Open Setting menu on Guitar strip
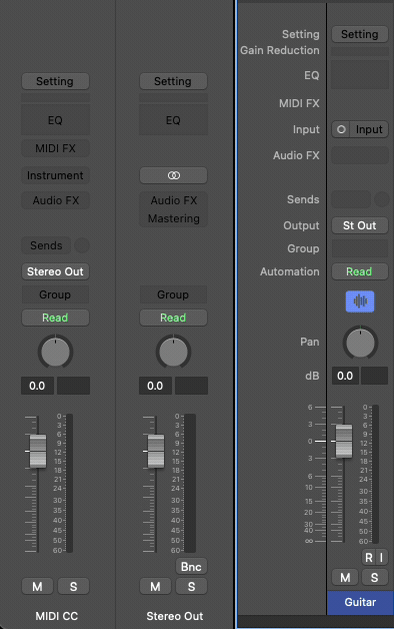This screenshot has width=394, height=629. point(360,34)
